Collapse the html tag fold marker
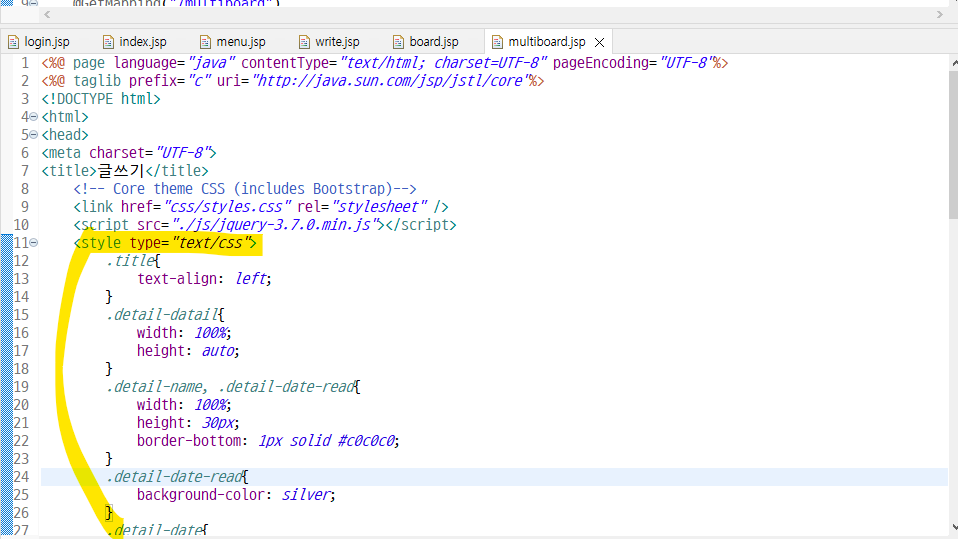Screen dimensions: 958x541 (x=34, y=117)
